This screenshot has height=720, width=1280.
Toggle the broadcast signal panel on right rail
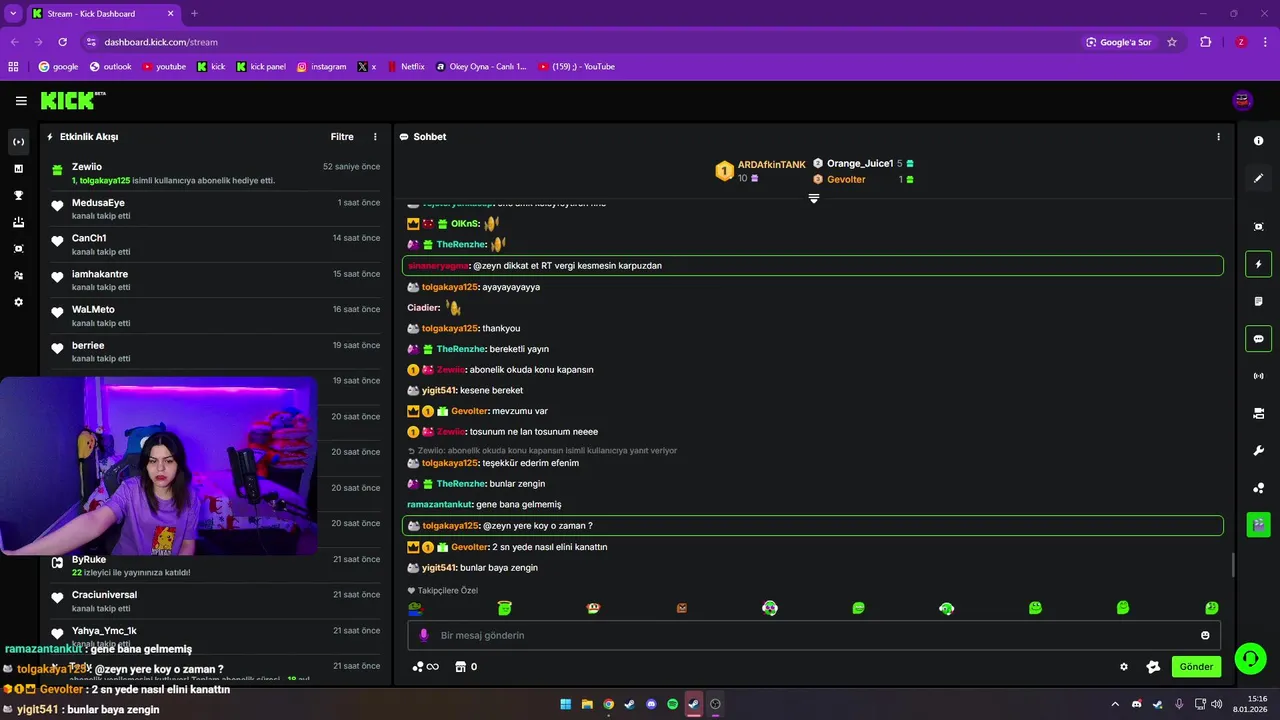pos(1258,376)
